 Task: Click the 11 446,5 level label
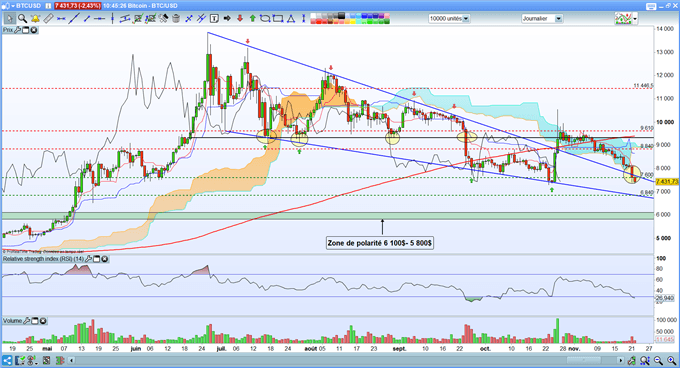(643, 86)
